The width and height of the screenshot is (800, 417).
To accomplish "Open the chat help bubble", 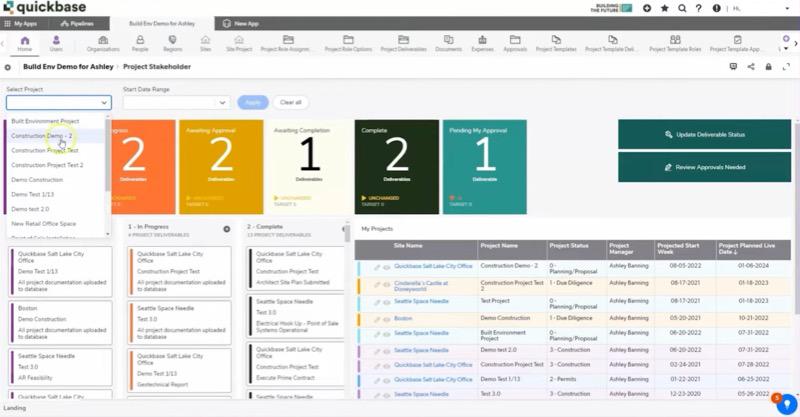I will [x=787, y=404].
